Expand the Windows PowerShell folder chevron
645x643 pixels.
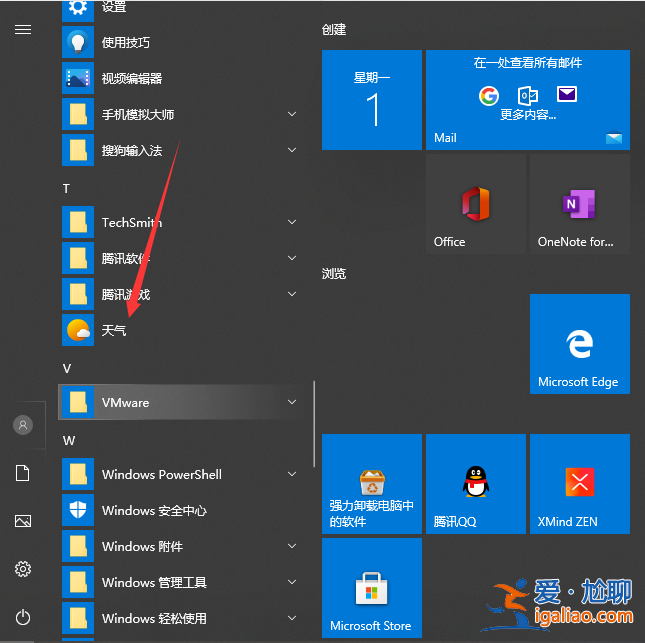[292, 474]
